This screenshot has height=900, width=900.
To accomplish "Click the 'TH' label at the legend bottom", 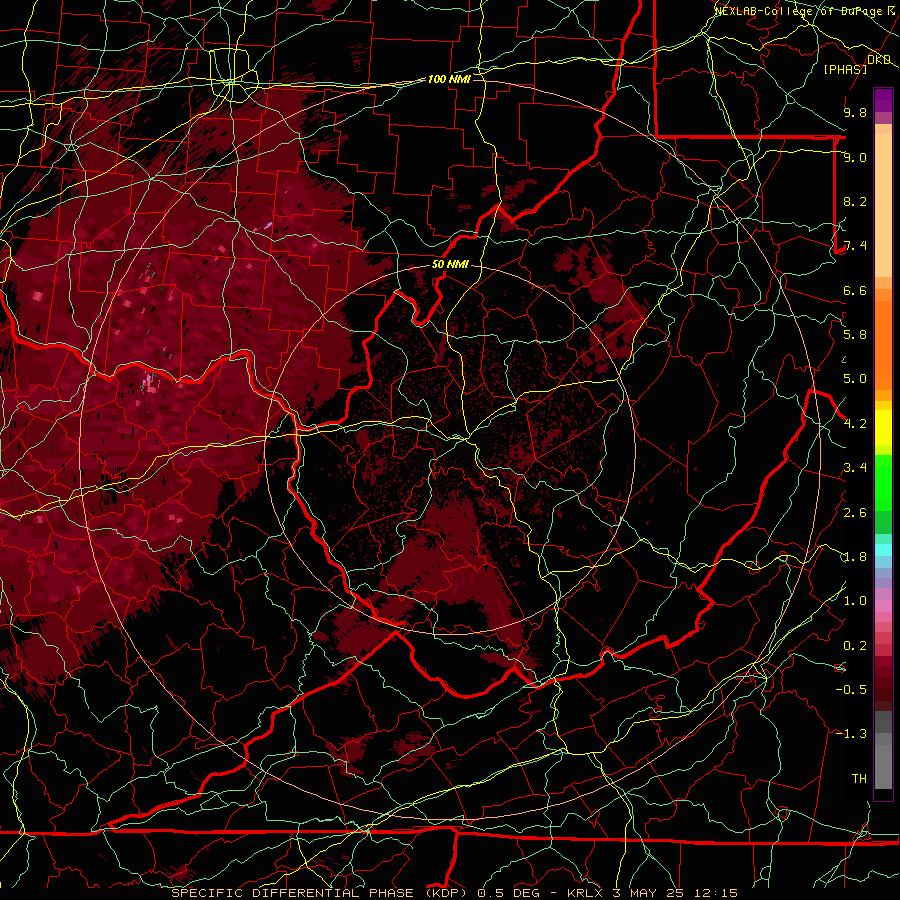I will coord(859,778).
